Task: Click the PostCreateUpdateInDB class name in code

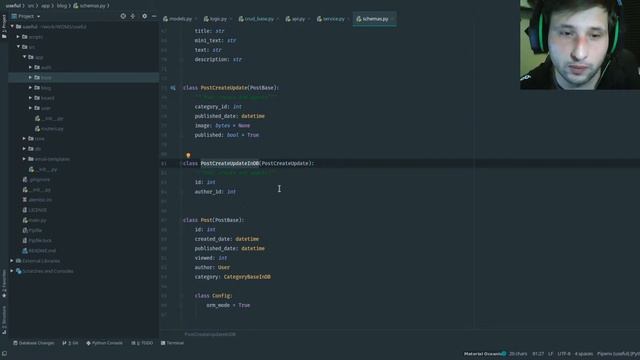Action: point(229,163)
